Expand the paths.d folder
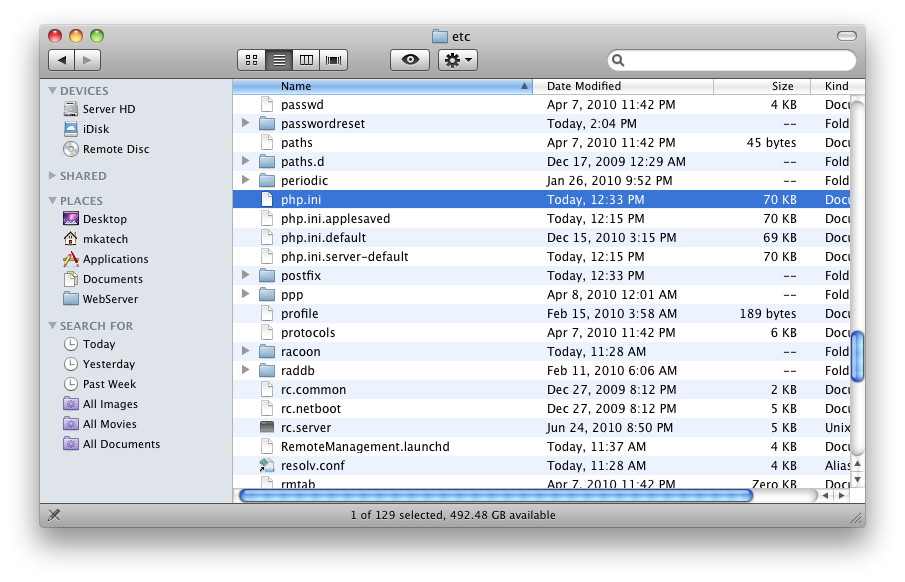 point(245,161)
